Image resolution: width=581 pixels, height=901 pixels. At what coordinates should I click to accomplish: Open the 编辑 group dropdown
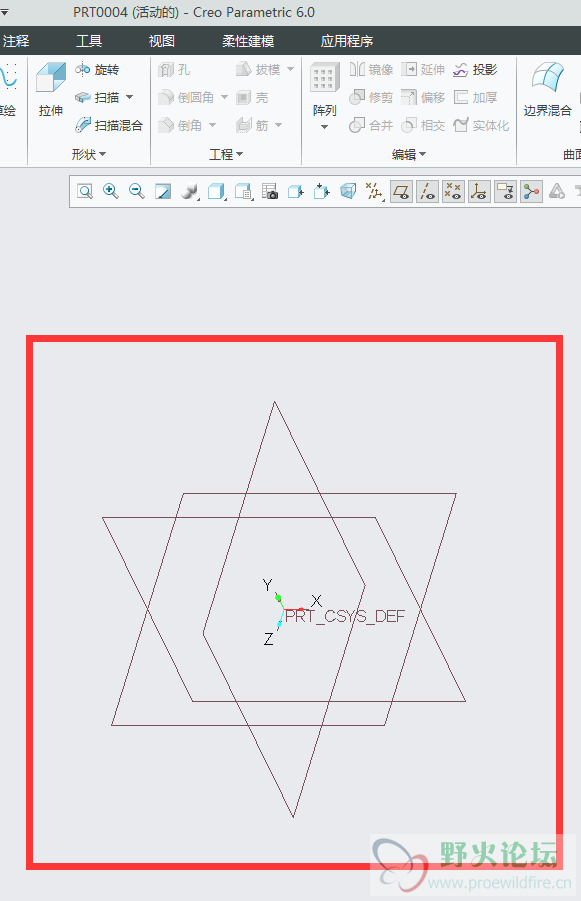coord(409,154)
